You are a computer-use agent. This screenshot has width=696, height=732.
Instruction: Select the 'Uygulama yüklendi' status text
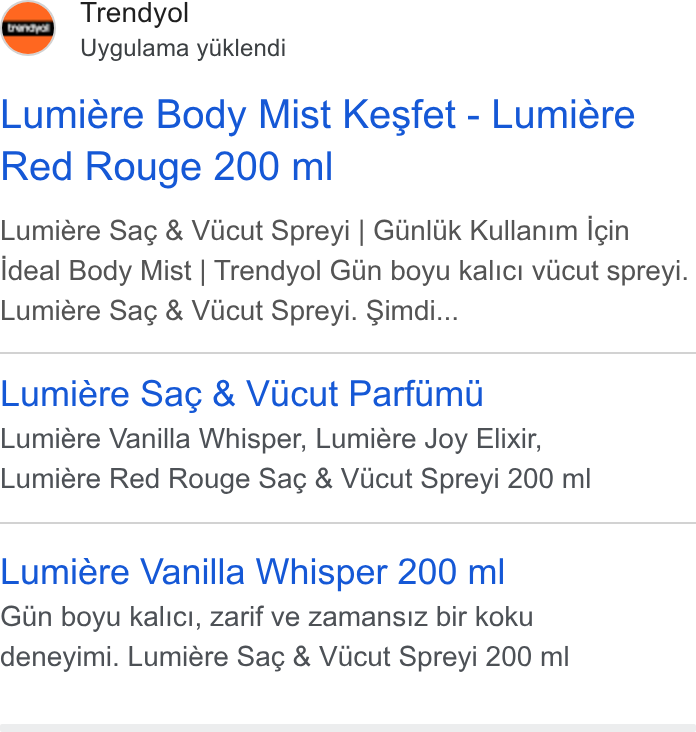point(183,49)
